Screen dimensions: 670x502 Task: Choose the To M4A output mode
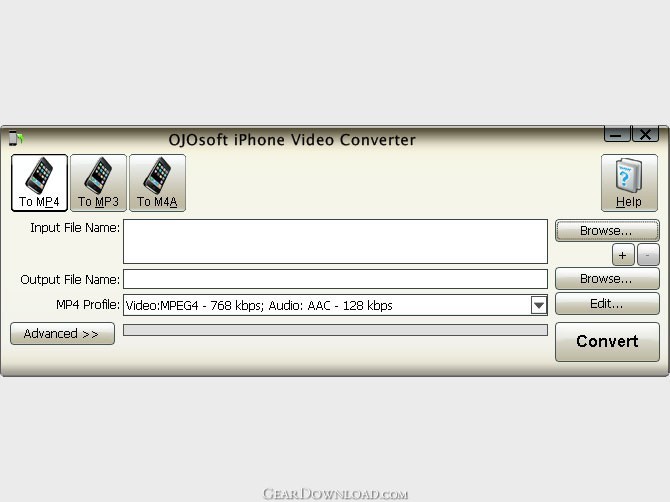pos(157,183)
